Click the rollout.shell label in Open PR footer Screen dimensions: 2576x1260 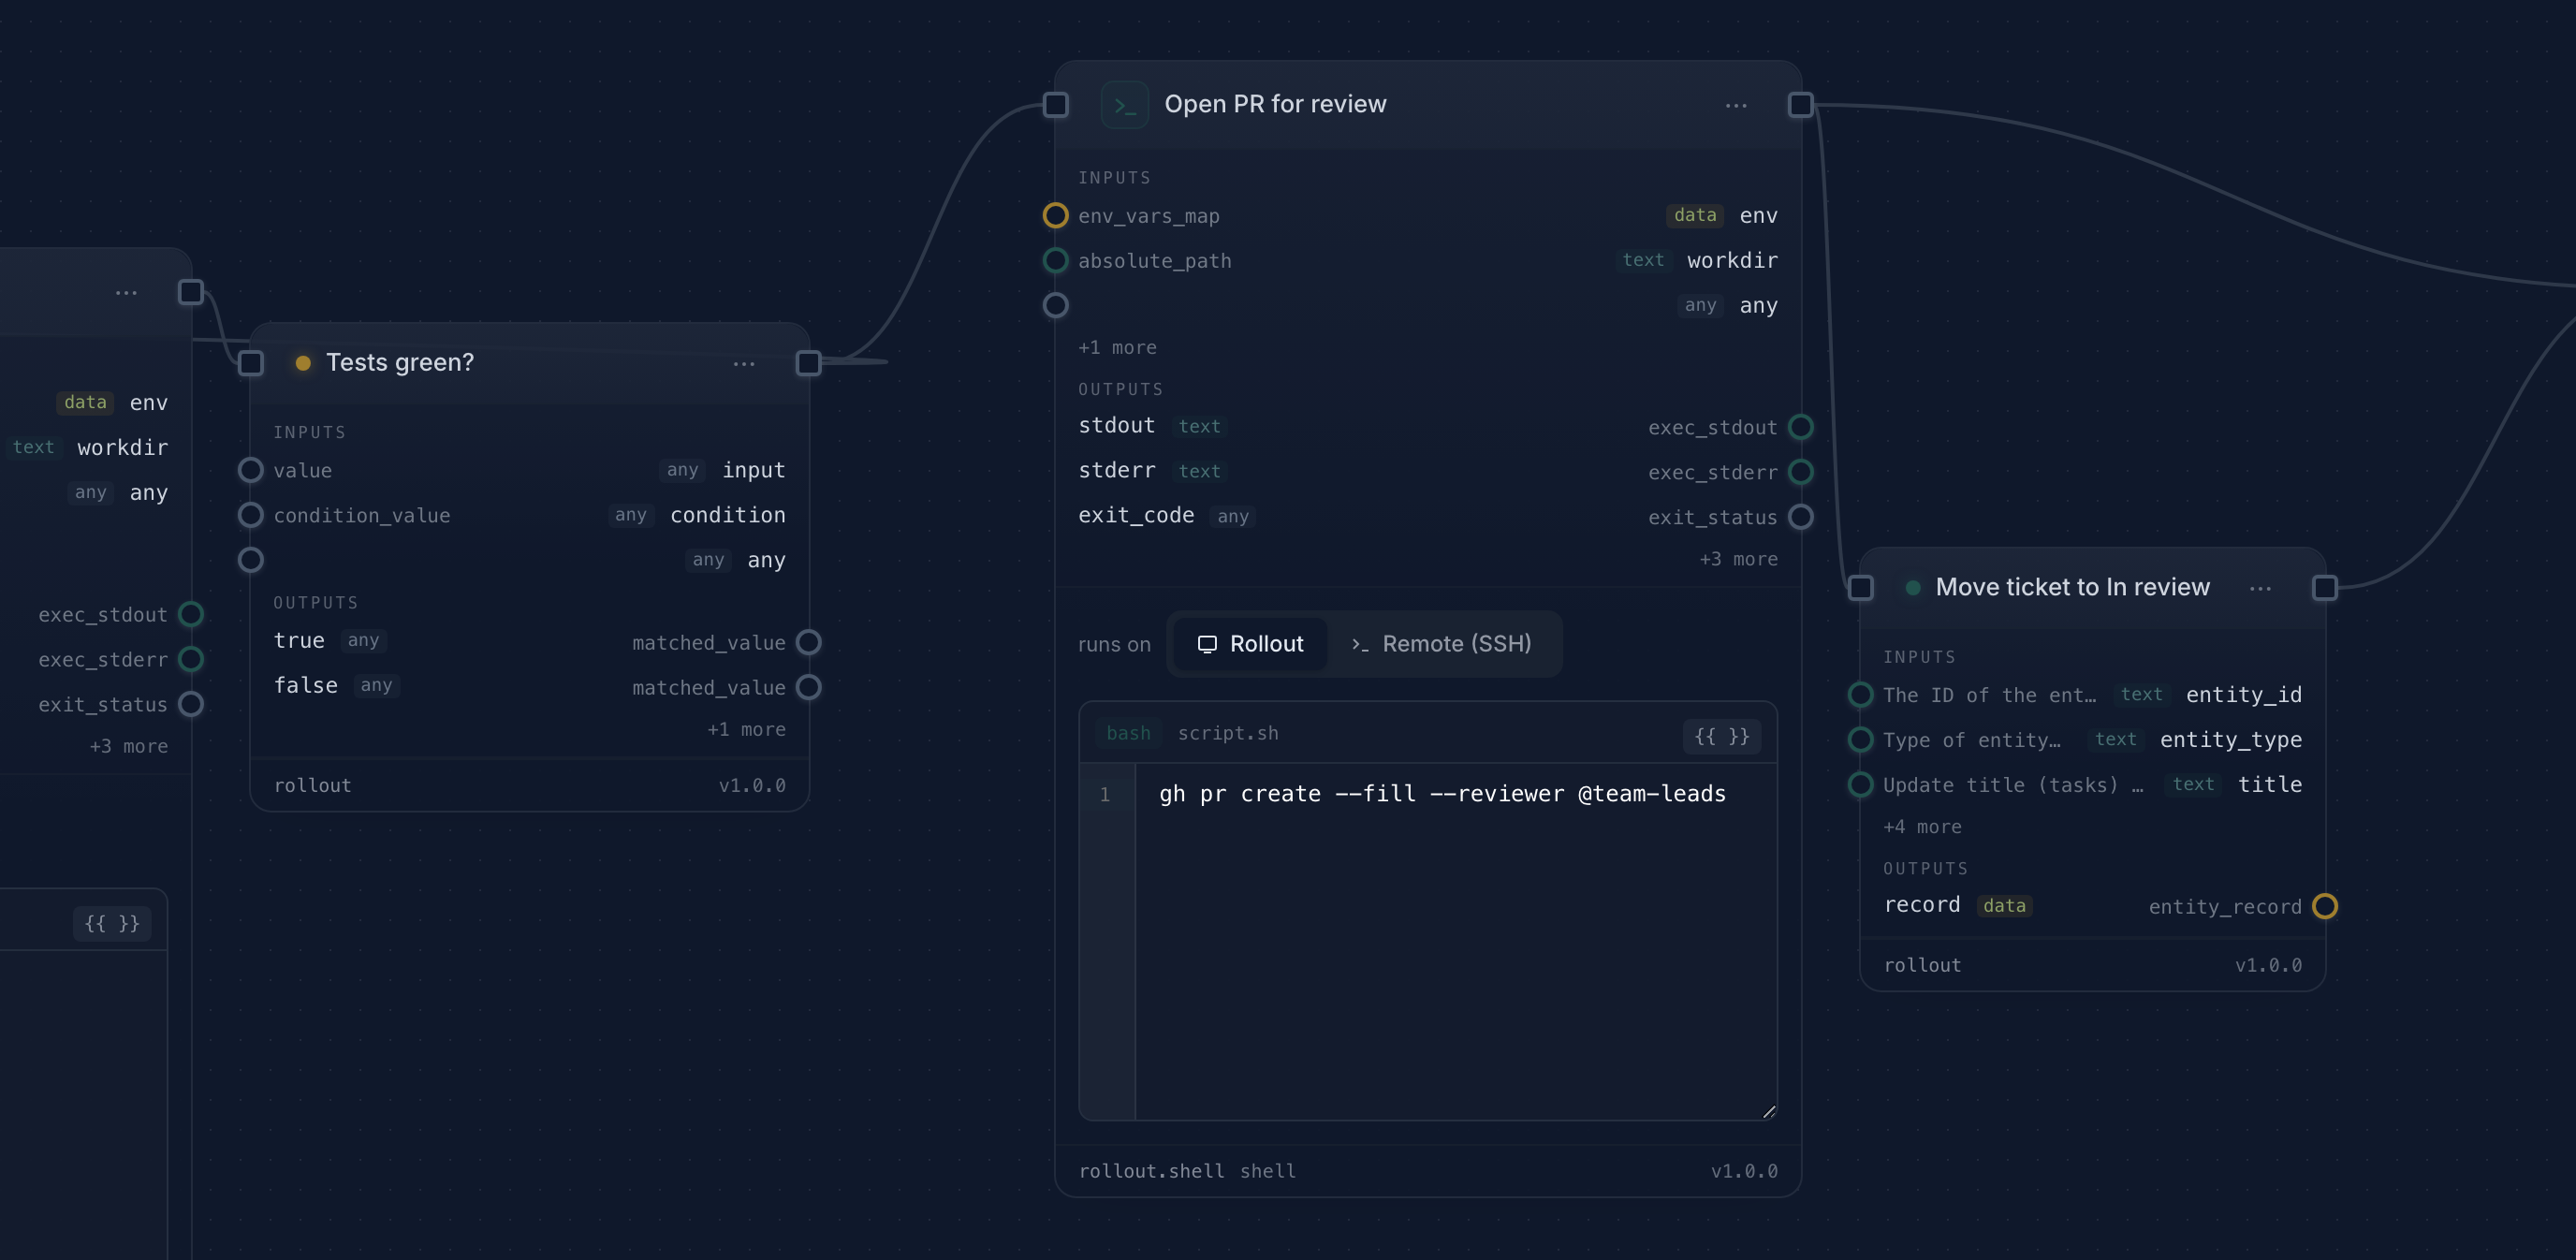coord(1151,1171)
